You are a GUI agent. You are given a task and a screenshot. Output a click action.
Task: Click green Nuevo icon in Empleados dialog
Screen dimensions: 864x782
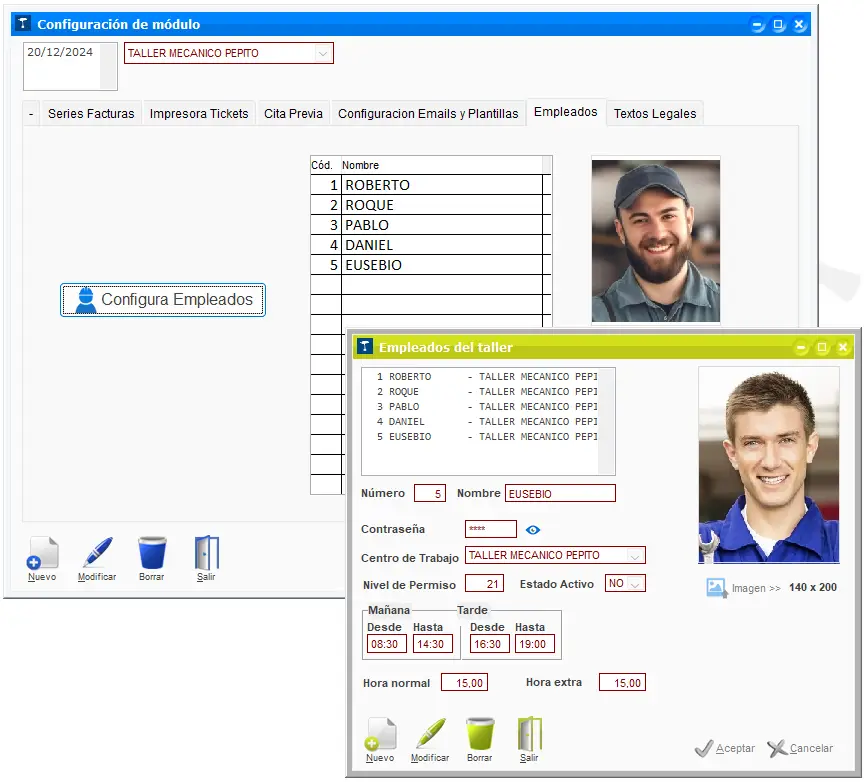380,735
